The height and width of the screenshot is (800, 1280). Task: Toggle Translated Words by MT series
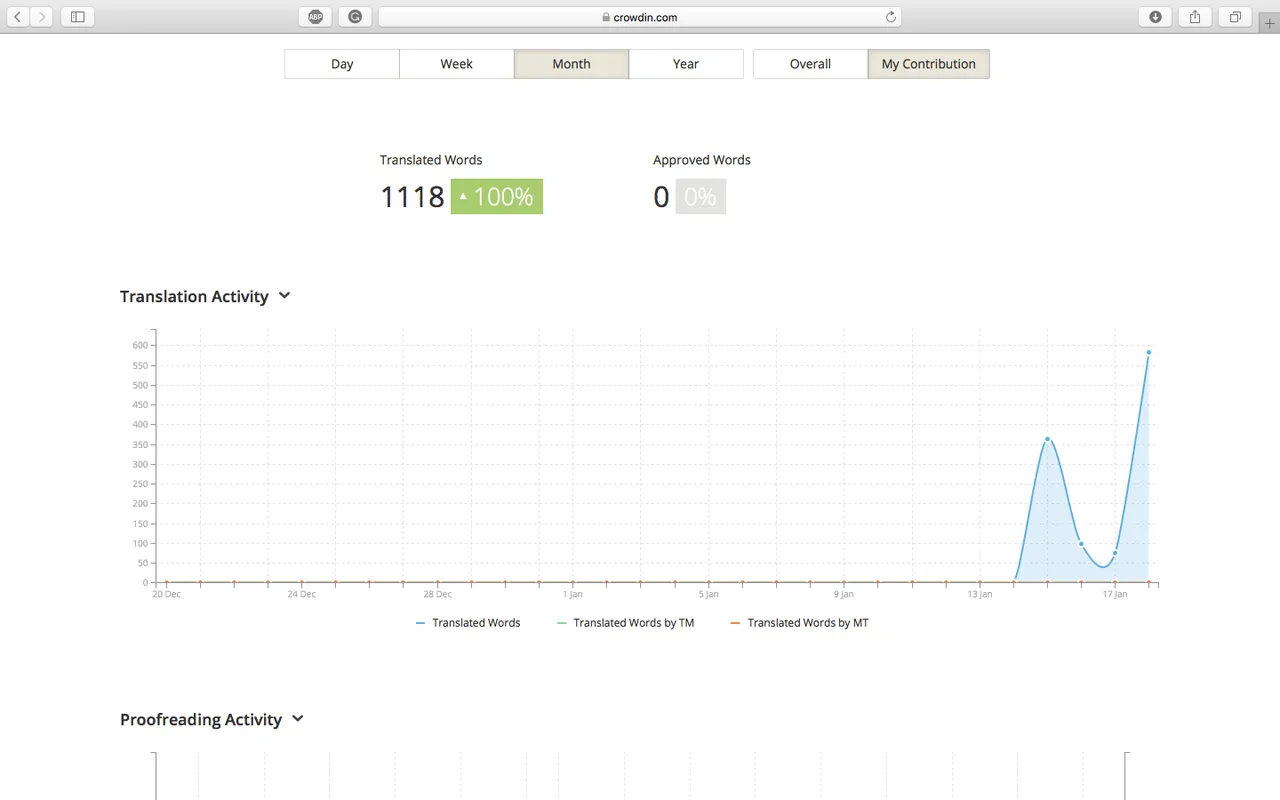[x=799, y=623]
